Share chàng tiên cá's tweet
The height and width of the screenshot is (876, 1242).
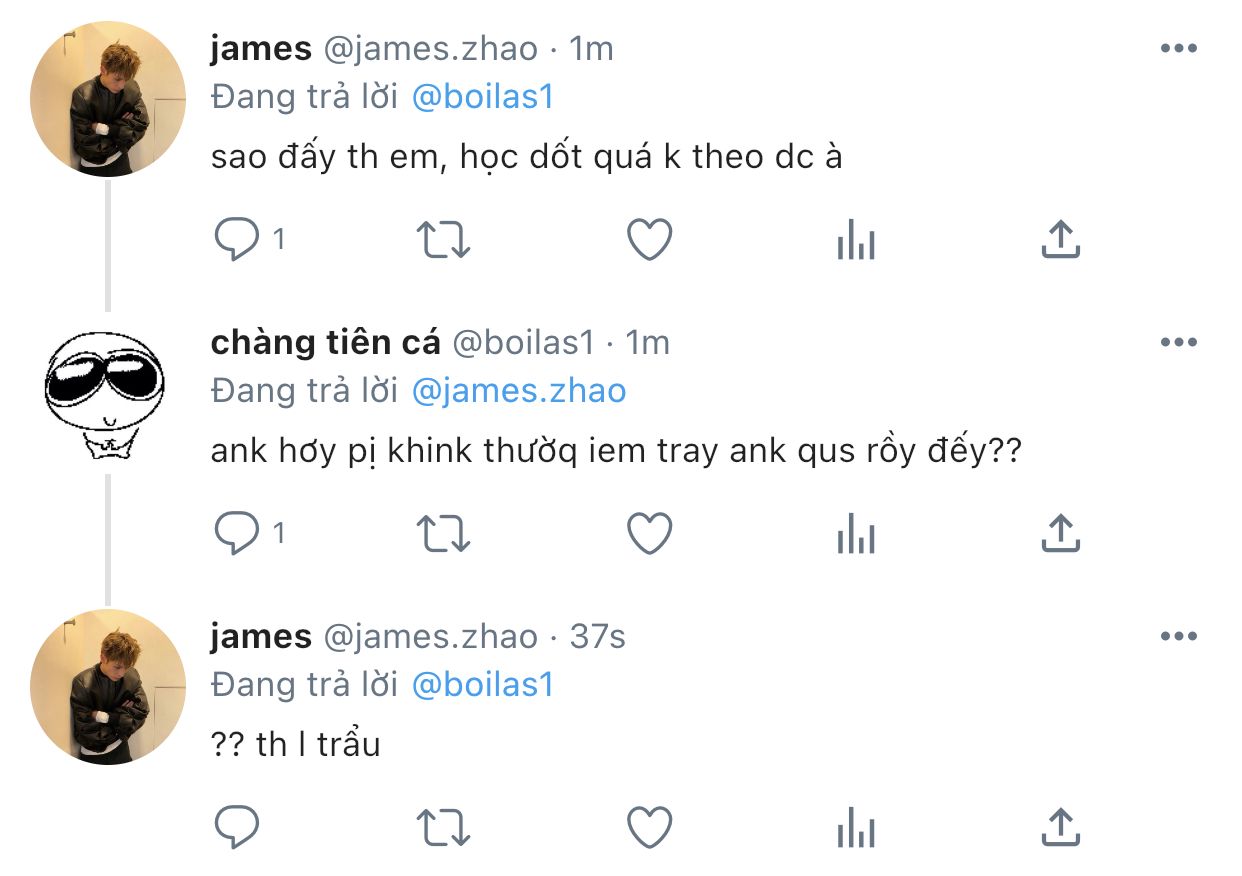coord(1060,534)
